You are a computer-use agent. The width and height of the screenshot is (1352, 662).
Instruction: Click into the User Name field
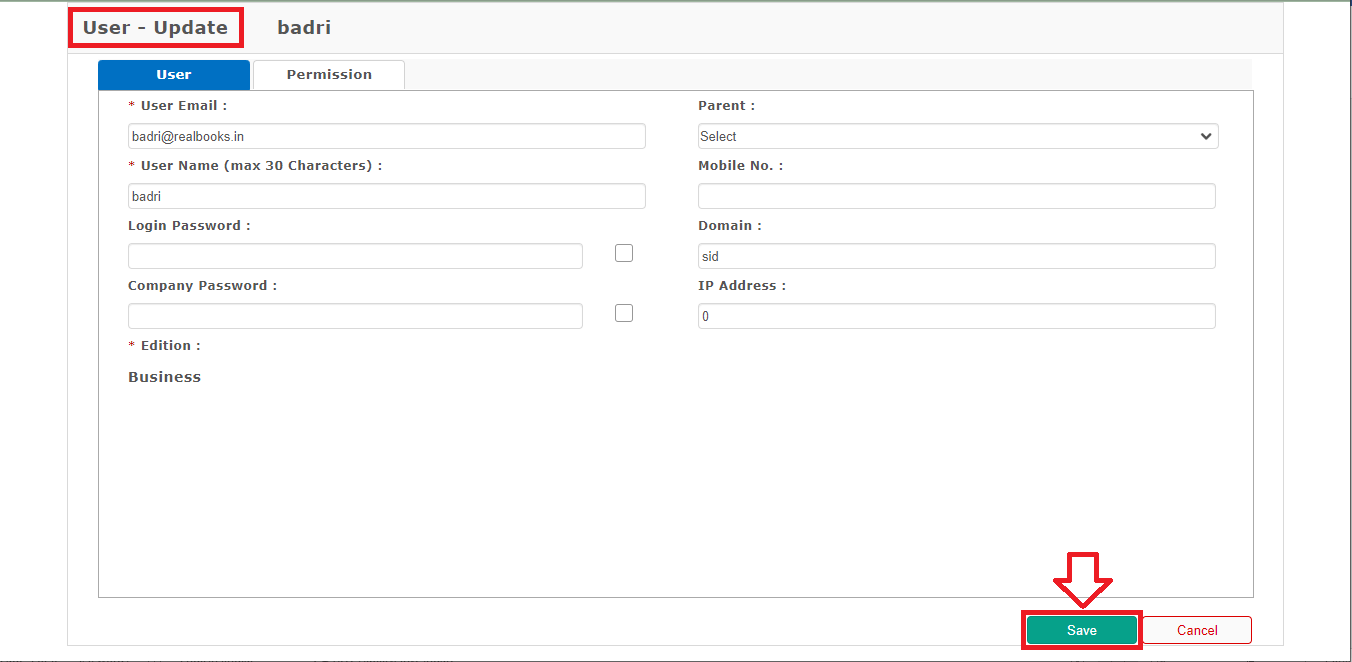[386, 196]
